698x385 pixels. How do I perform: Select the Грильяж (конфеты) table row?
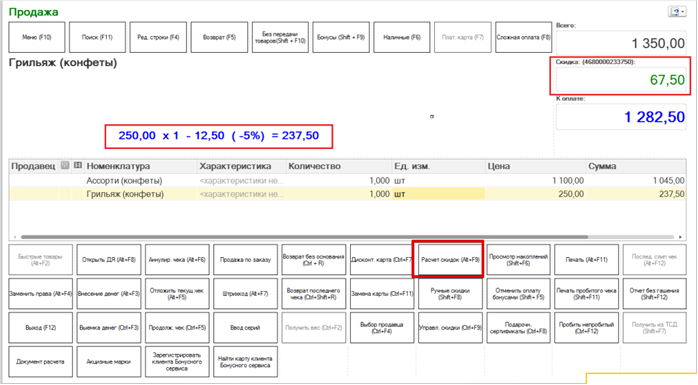click(347, 194)
